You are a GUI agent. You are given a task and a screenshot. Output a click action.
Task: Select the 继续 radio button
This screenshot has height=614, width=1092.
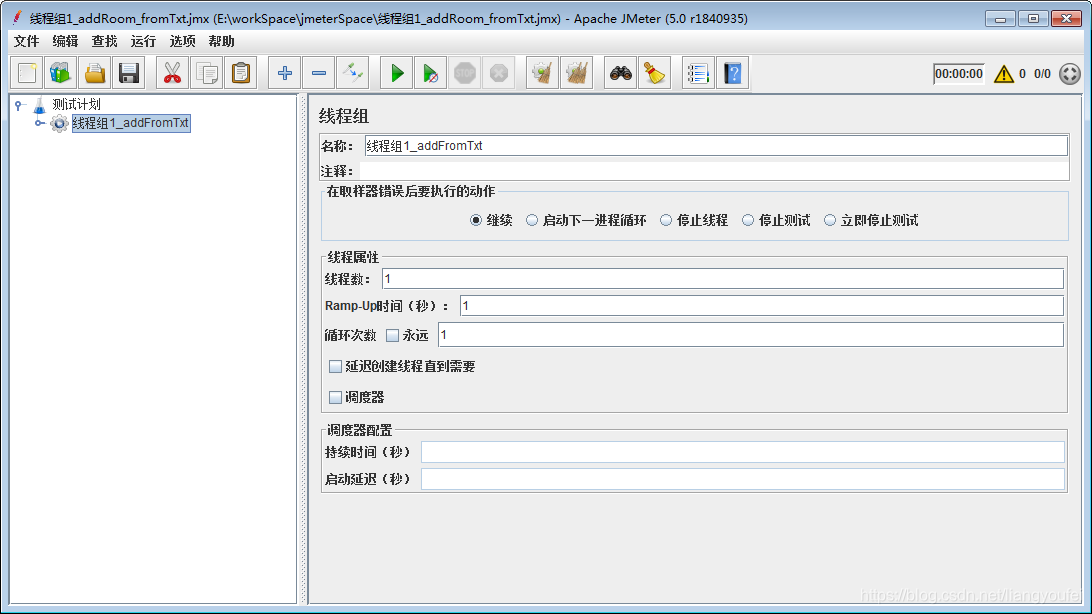[x=476, y=220]
